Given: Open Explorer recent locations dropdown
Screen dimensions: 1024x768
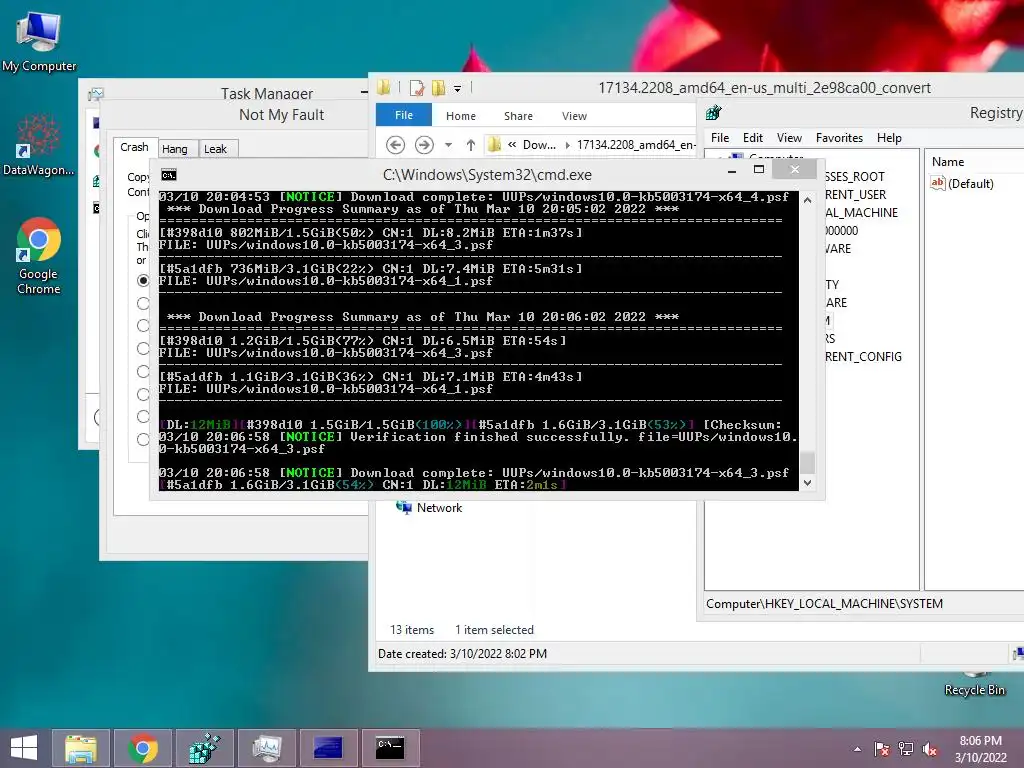Looking at the screenshot, I should point(448,145).
